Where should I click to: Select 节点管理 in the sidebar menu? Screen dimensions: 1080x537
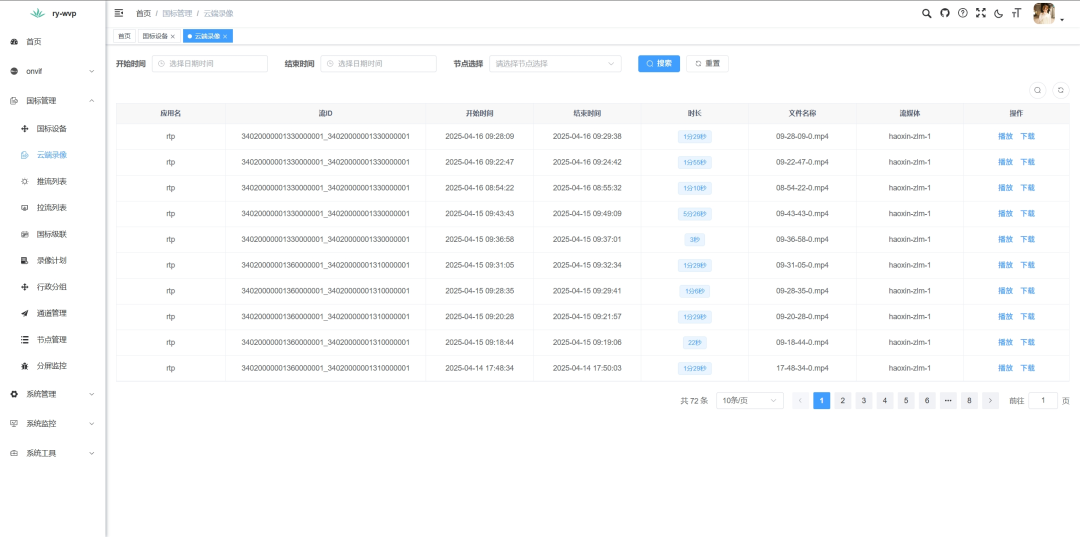(51, 339)
